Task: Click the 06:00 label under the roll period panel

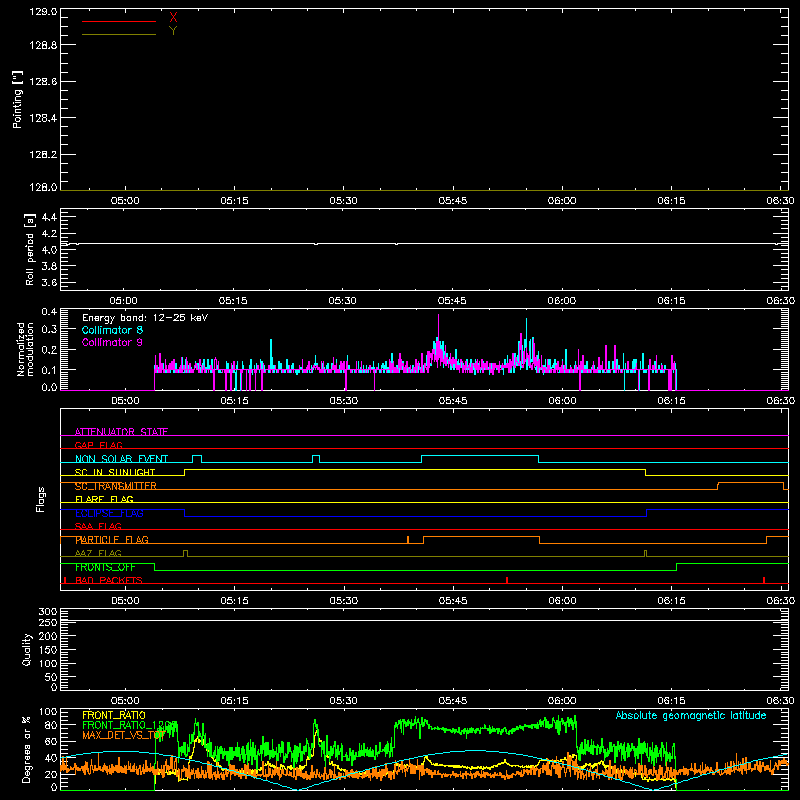Action: click(x=562, y=301)
